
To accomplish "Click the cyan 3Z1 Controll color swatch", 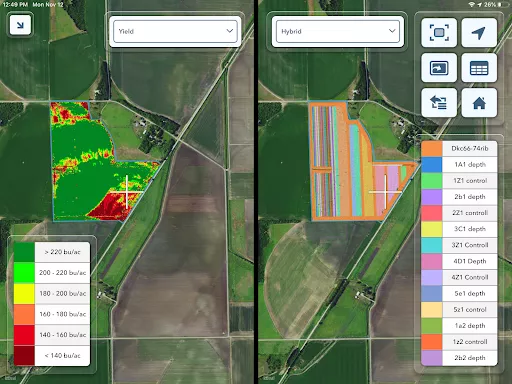I will coord(432,245).
